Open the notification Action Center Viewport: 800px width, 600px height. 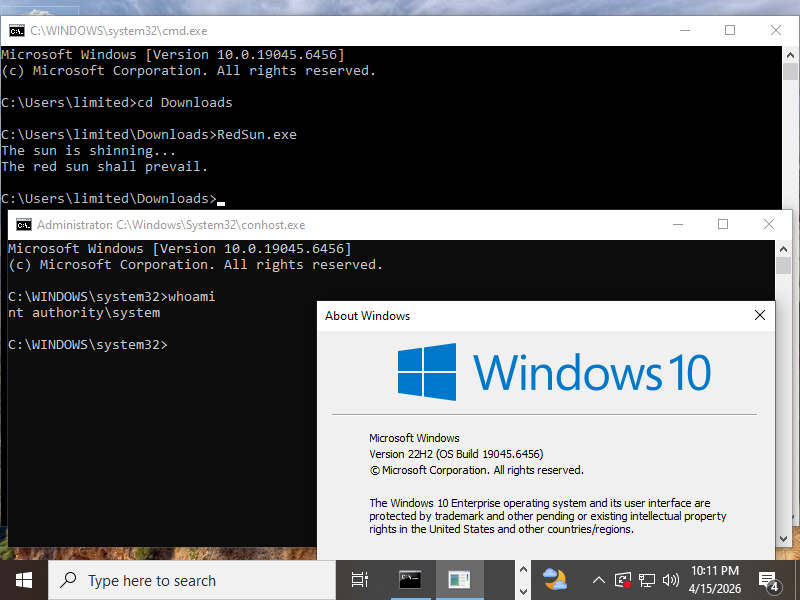tap(770, 580)
